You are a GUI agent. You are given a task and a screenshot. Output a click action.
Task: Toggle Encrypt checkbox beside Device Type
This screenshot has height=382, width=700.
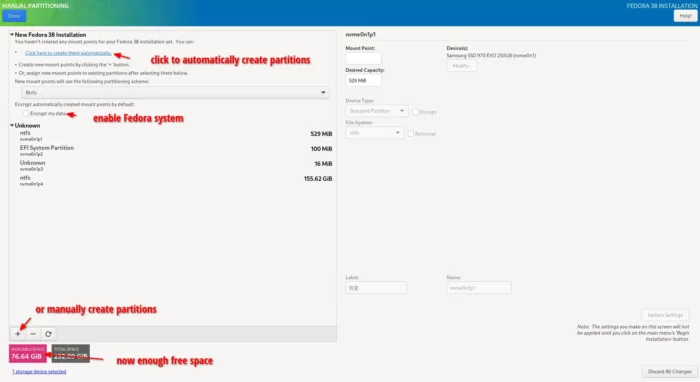415,112
